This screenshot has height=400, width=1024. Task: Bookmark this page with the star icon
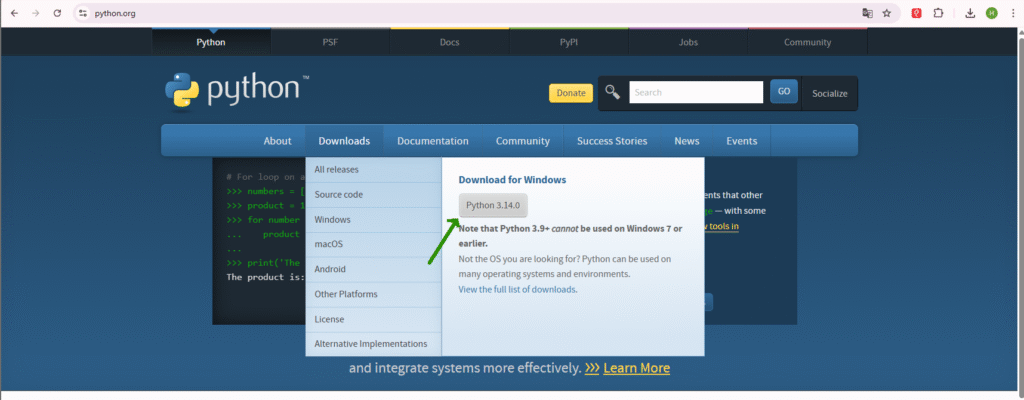[x=887, y=13]
